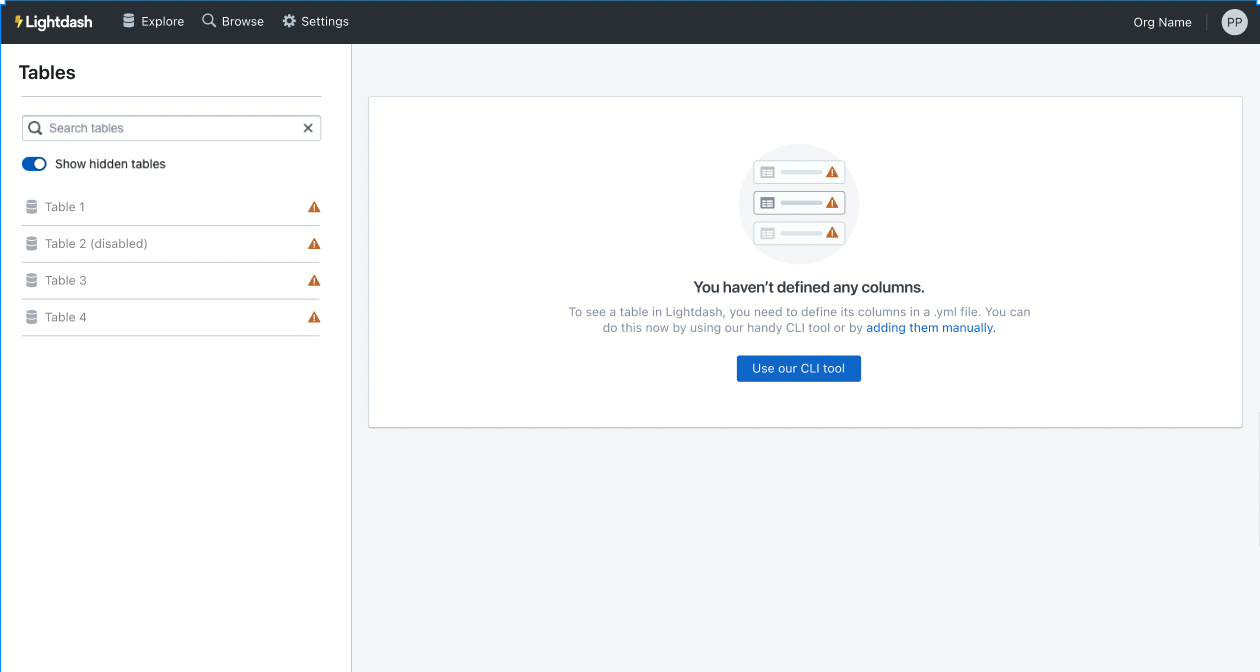The image size is (1260, 672).
Task: Click Use our CLI tool button
Action: pyautogui.click(x=799, y=368)
